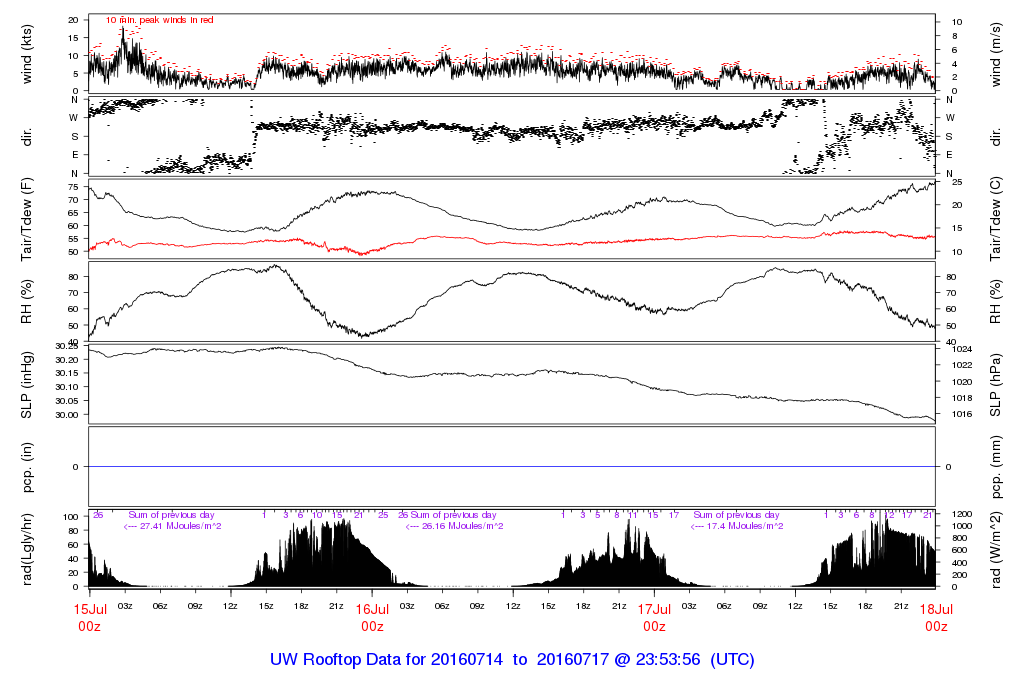The width and height of the screenshot is (1024, 700).
Task: Select the "26.16 MJoules/m^2" radiation sum
Action: point(462,526)
